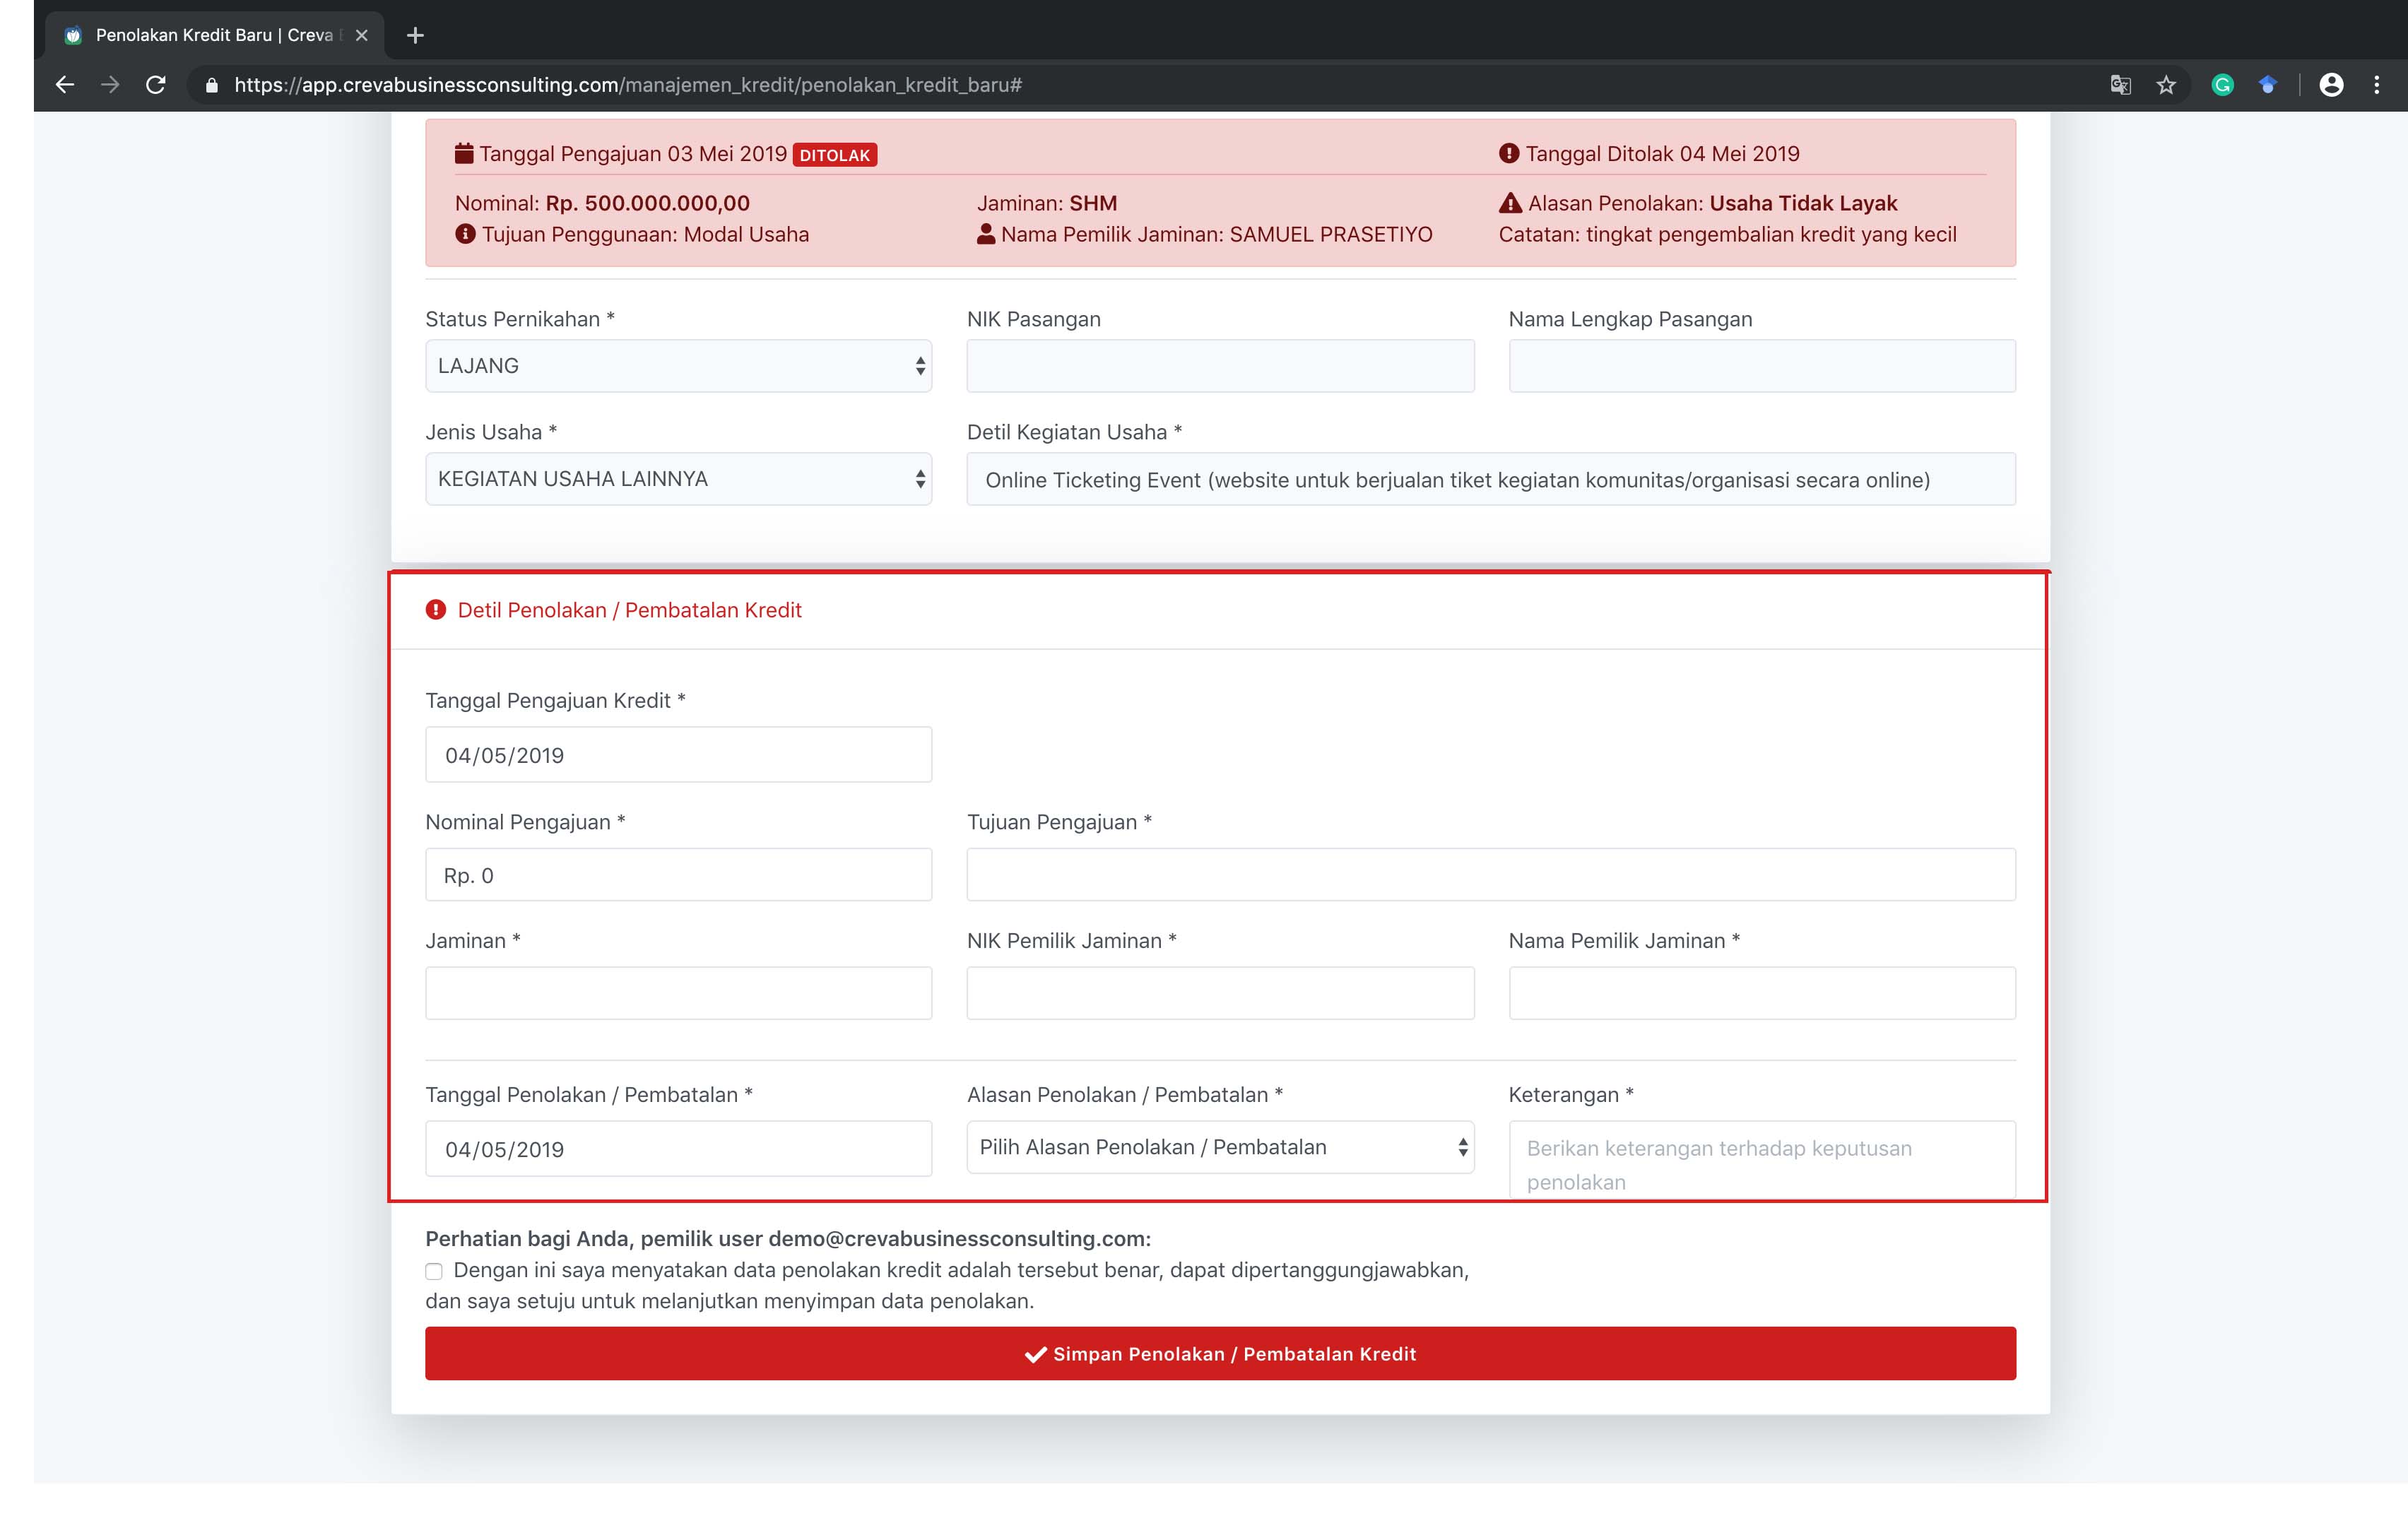The width and height of the screenshot is (2408, 1523).
Task: Click the empty Jaminan input field
Action: coord(679,993)
